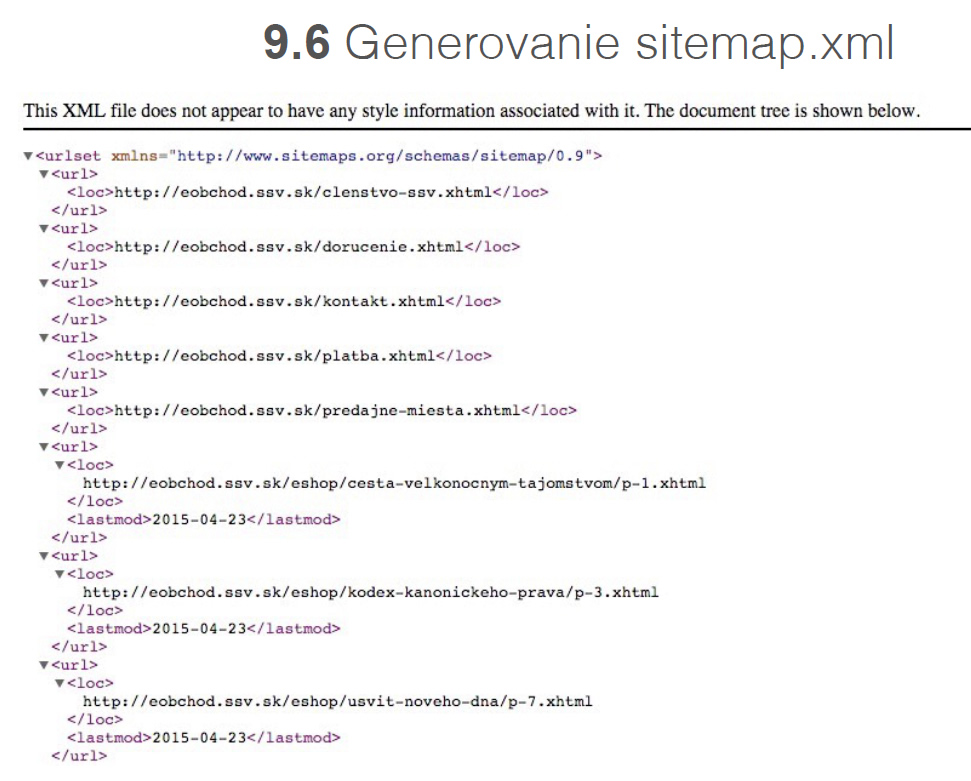The height and width of the screenshot is (781, 971).
Task: Collapse the url node for dorucenie.xhtml
Action: pos(44,229)
